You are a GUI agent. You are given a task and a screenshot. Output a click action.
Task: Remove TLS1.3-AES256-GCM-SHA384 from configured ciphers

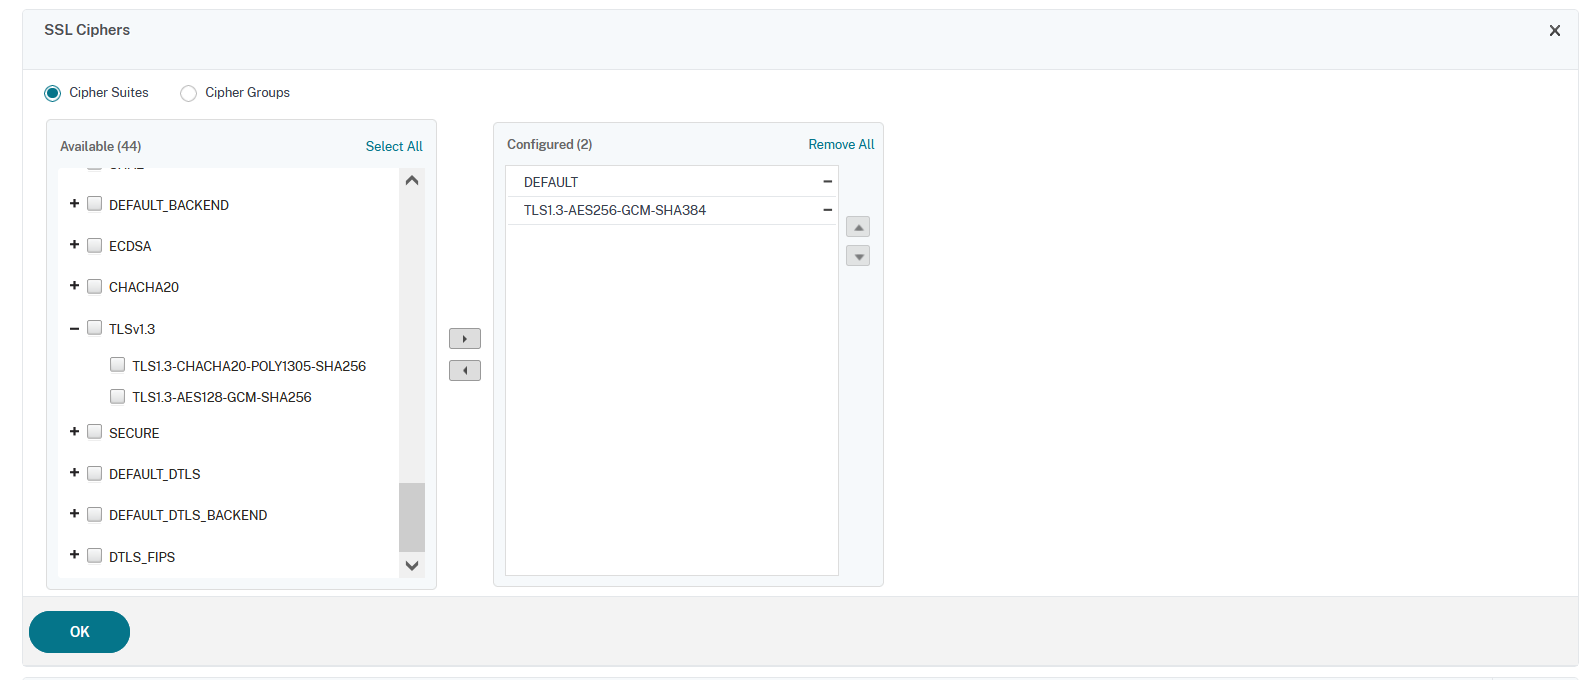click(827, 210)
